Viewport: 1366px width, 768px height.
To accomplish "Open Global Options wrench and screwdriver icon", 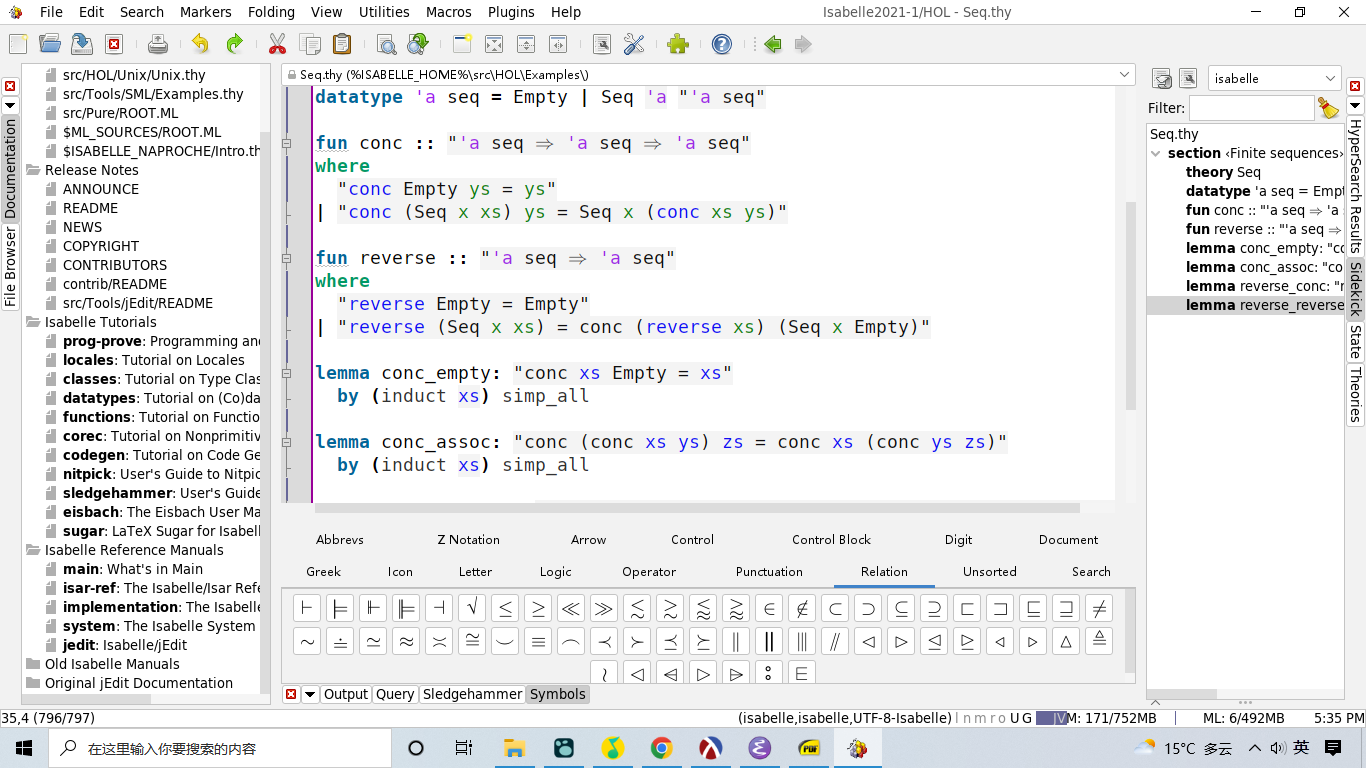I will click(634, 44).
